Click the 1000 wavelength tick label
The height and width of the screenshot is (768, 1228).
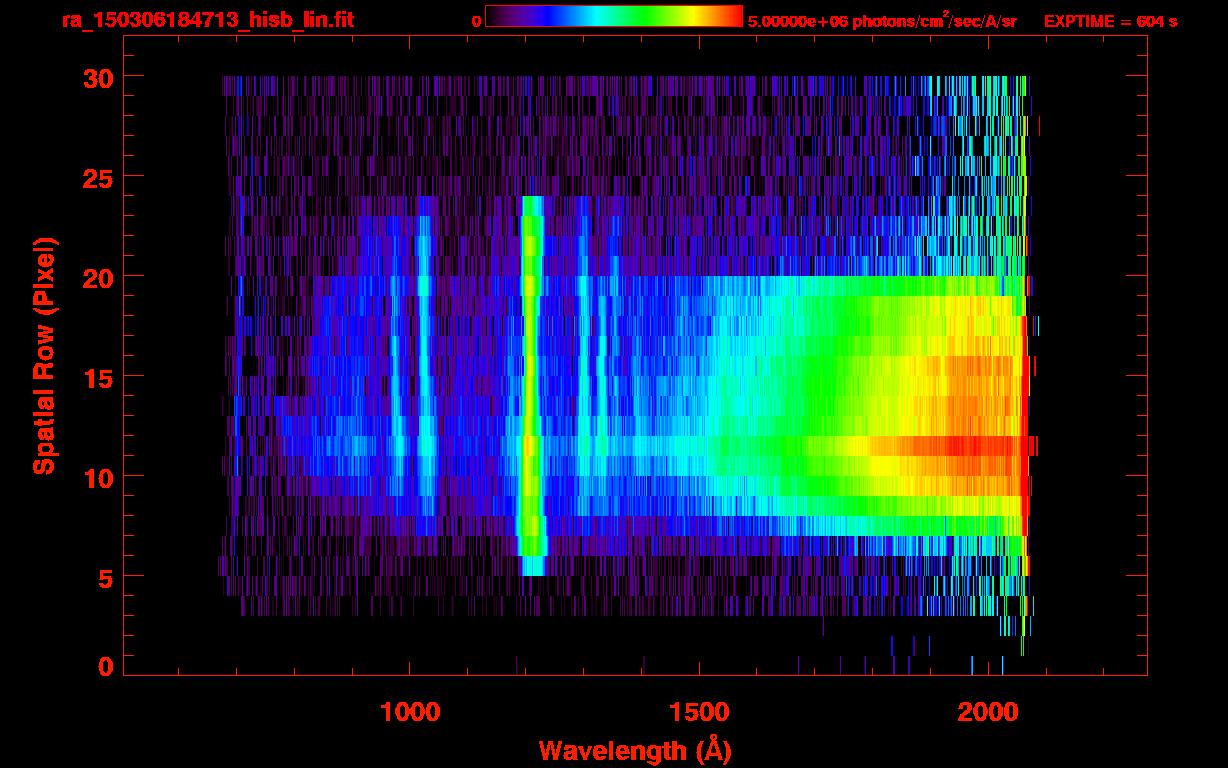click(411, 713)
